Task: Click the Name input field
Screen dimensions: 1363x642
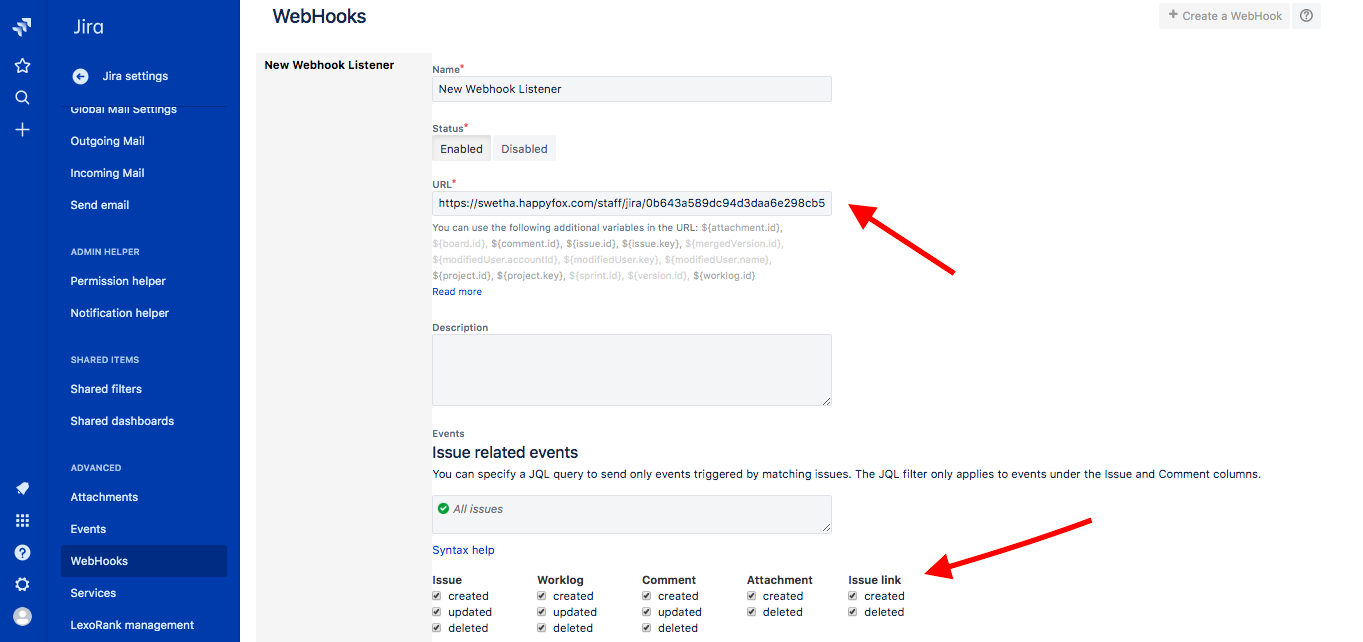Action: [632, 89]
